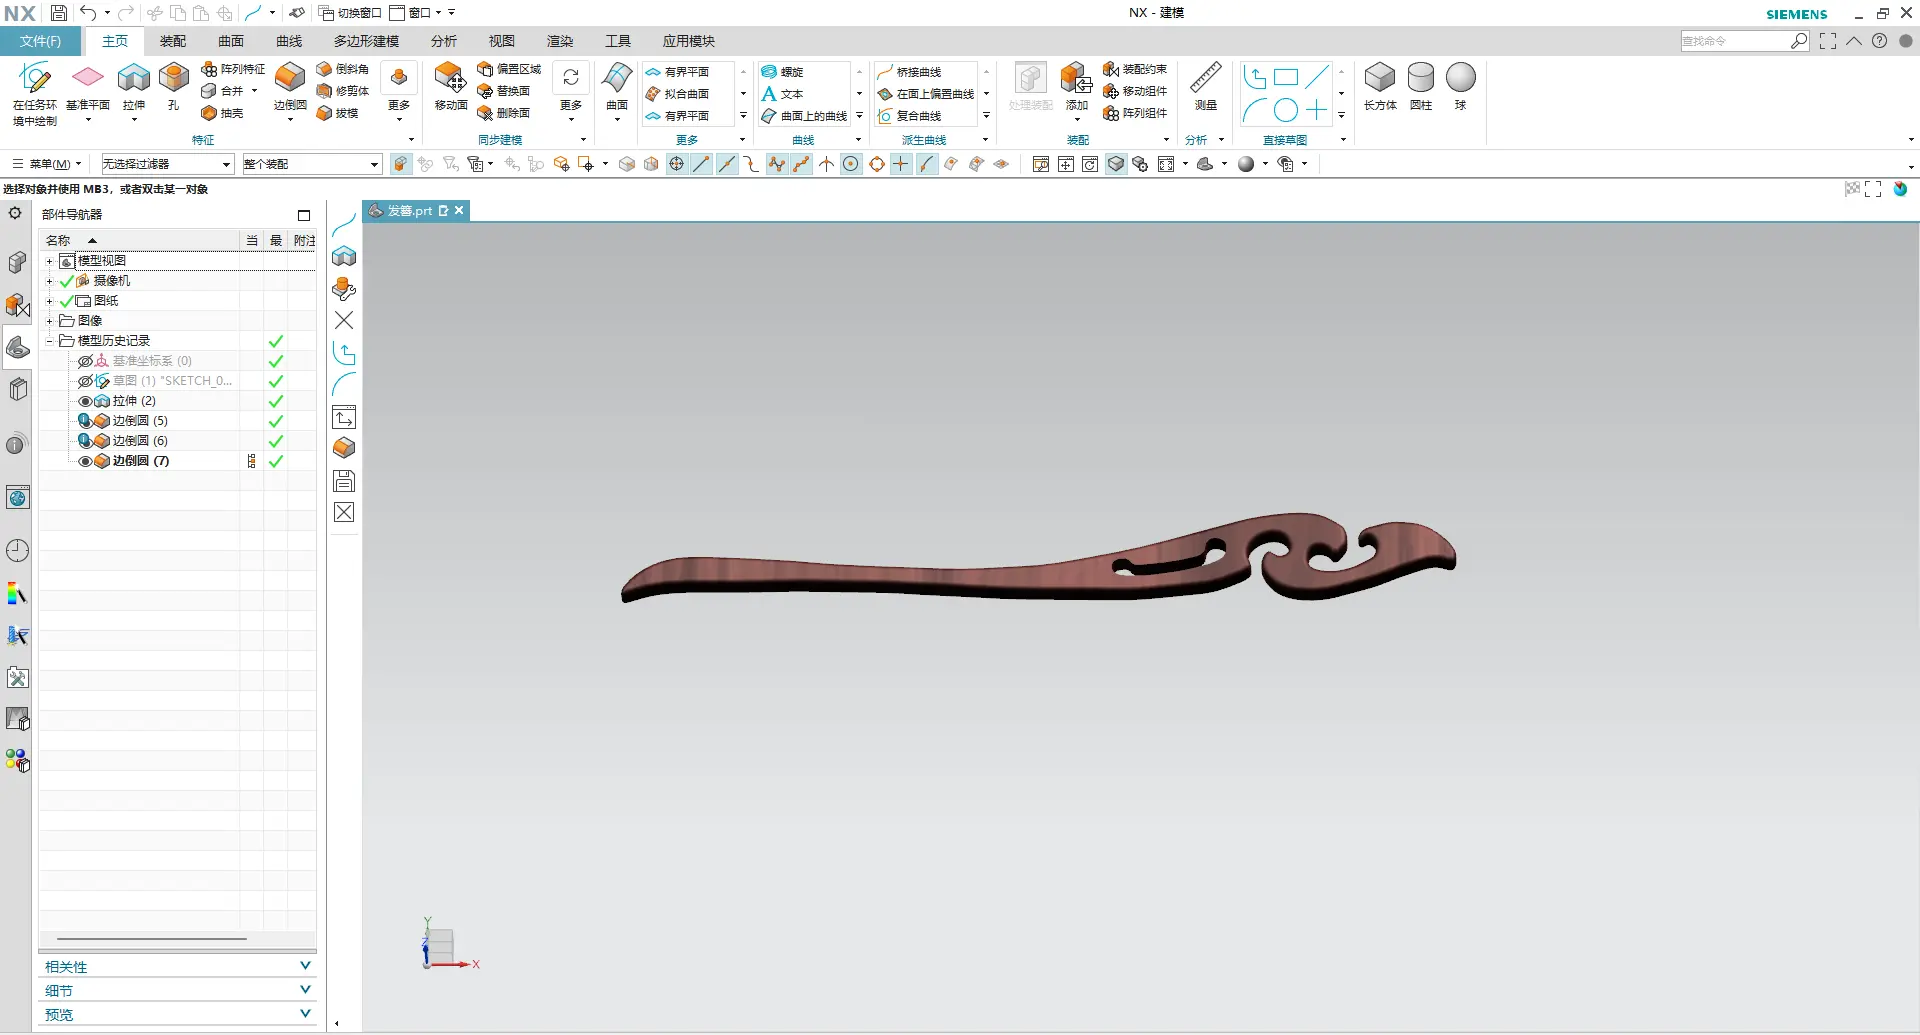The height and width of the screenshot is (1035, 1920).
Task: Click the 螺旋 helix curve tool
Action: click(783, 72)
